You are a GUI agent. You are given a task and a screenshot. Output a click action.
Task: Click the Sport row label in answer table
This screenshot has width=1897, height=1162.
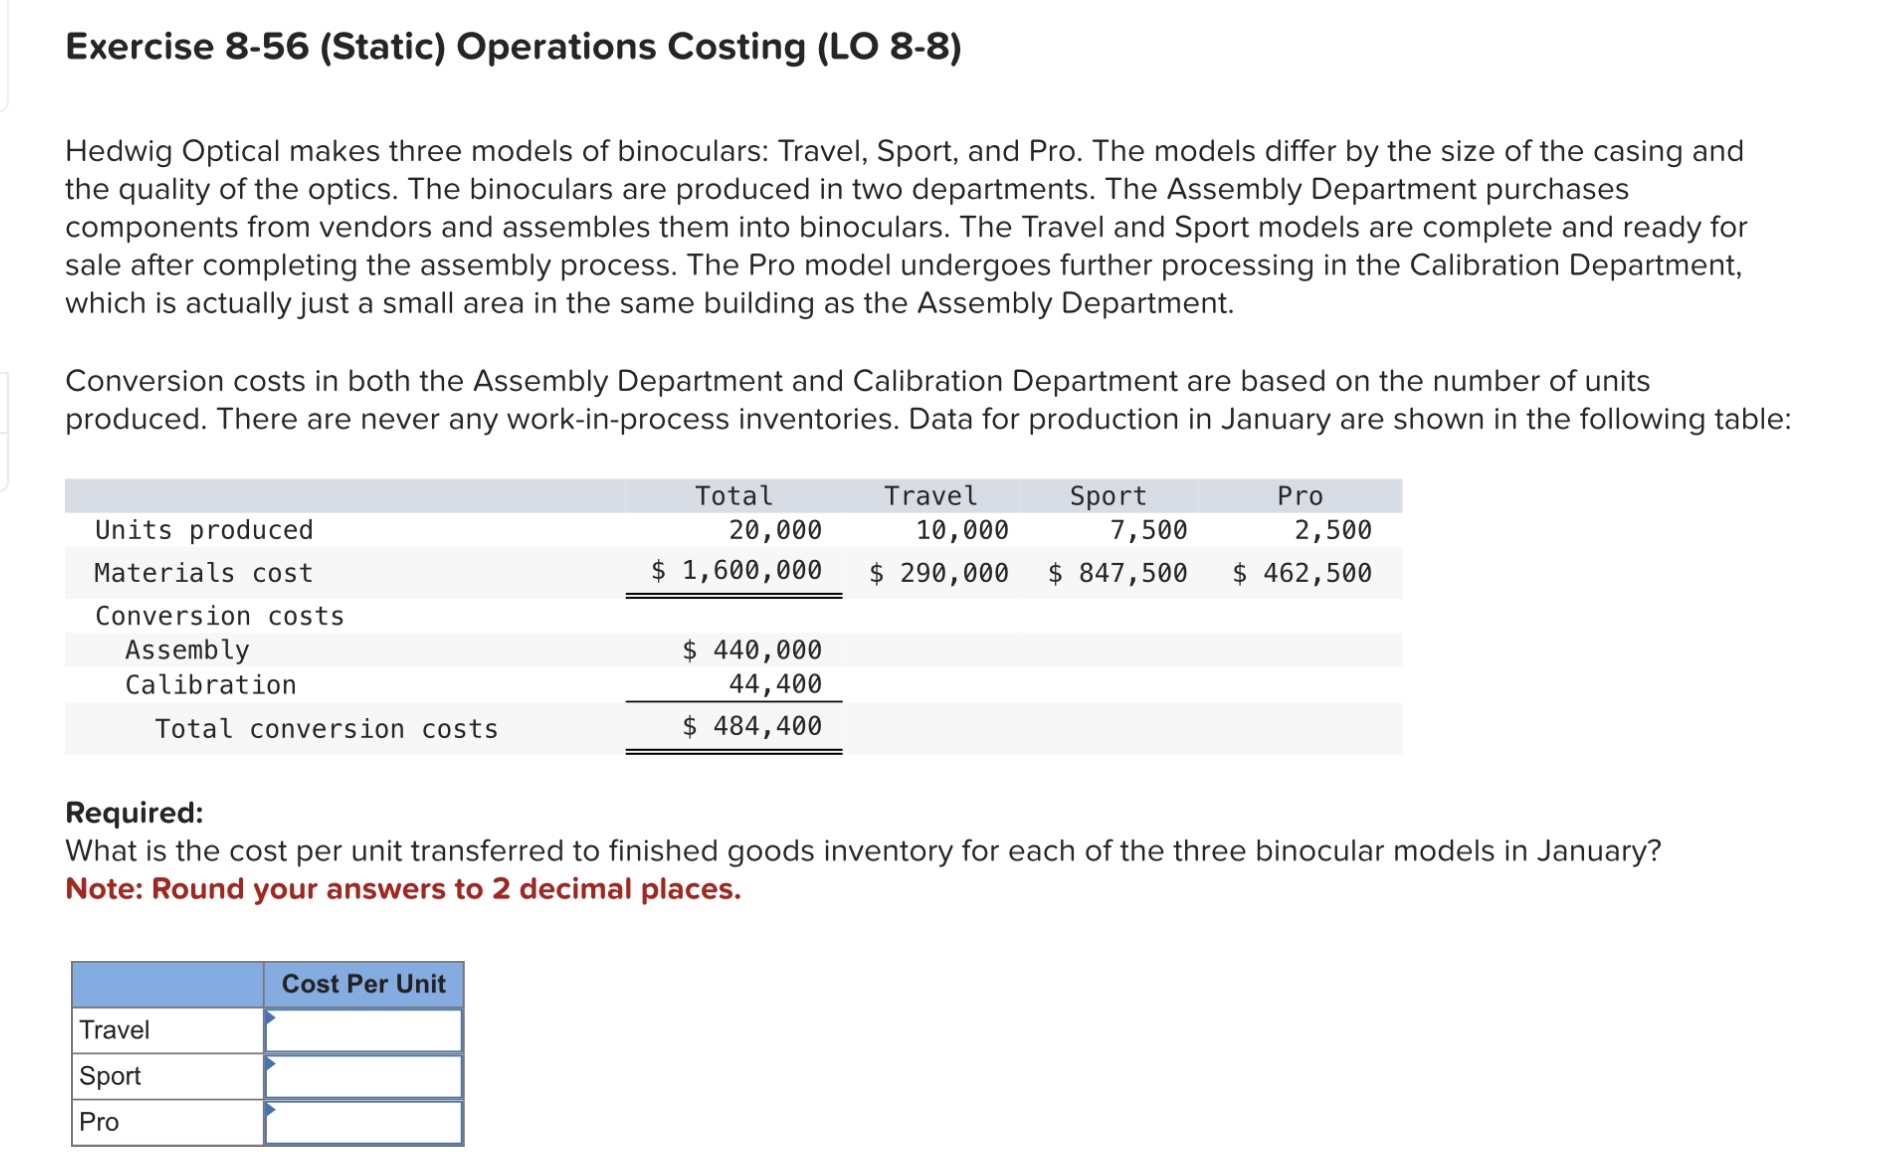[x=110, y=1076]
